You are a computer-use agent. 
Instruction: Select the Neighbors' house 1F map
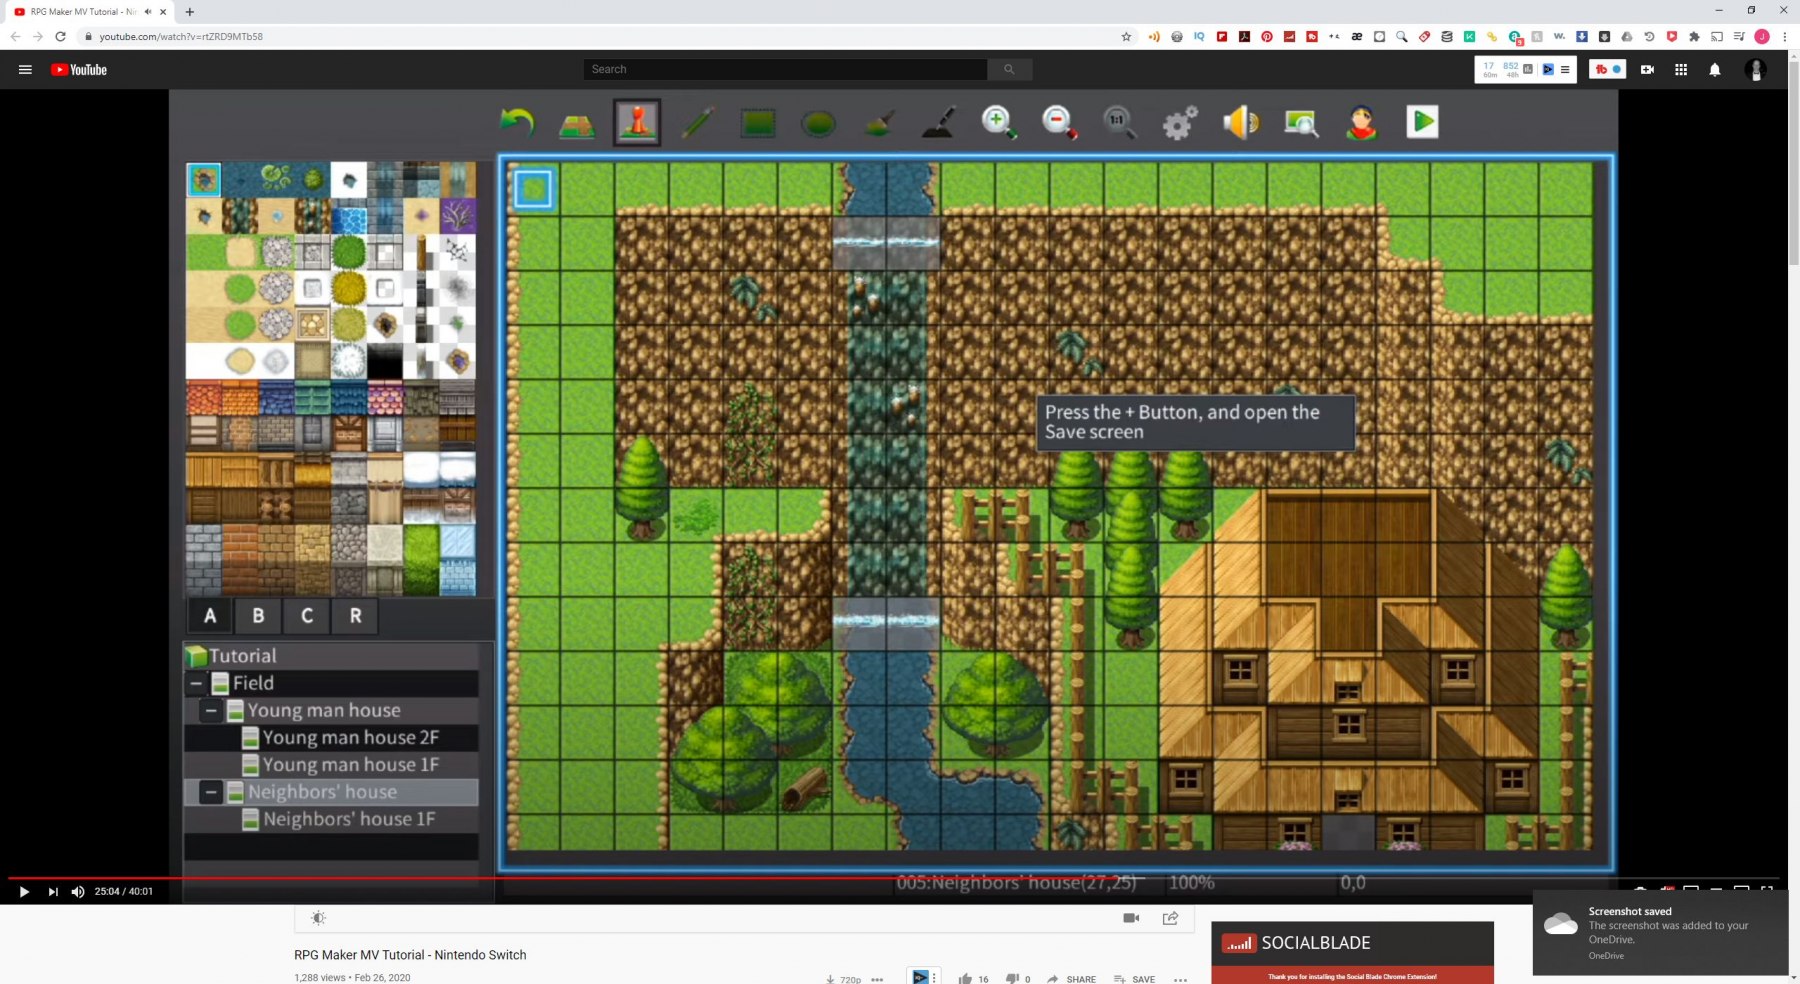point(331,819)
